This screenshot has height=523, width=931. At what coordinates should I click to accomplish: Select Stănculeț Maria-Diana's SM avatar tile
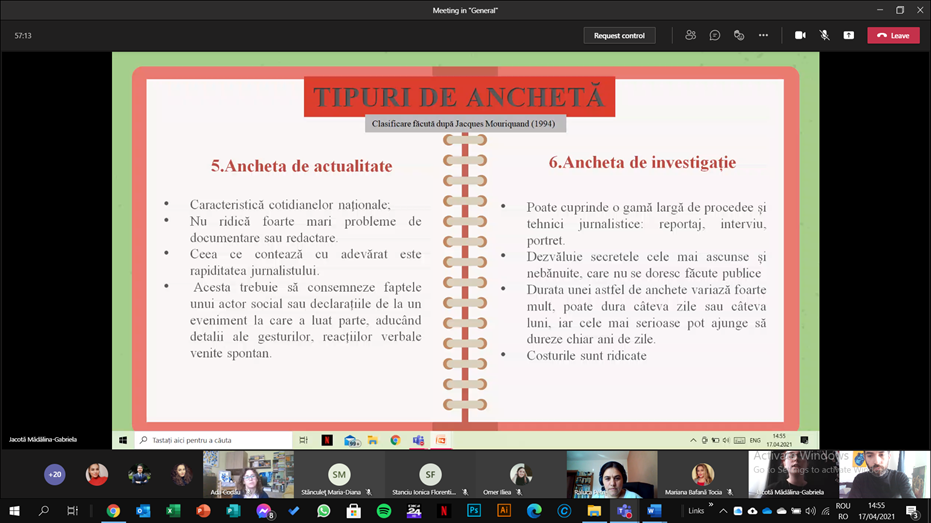click(340, 474)
